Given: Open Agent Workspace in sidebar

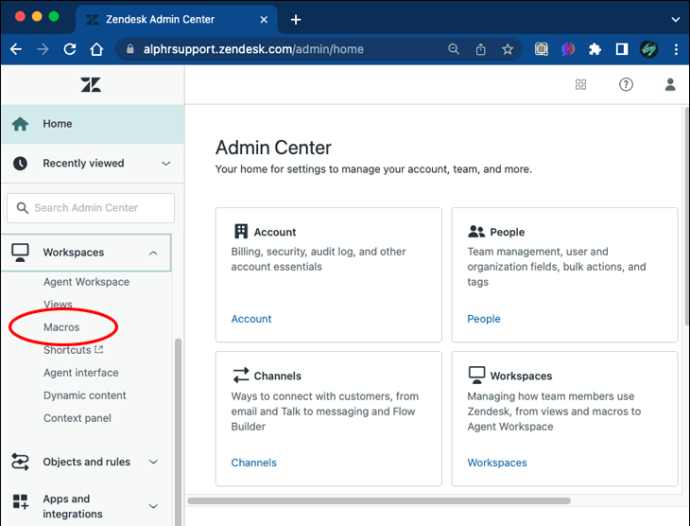Looking at the screenshot, I should click(x=86, y=282).
